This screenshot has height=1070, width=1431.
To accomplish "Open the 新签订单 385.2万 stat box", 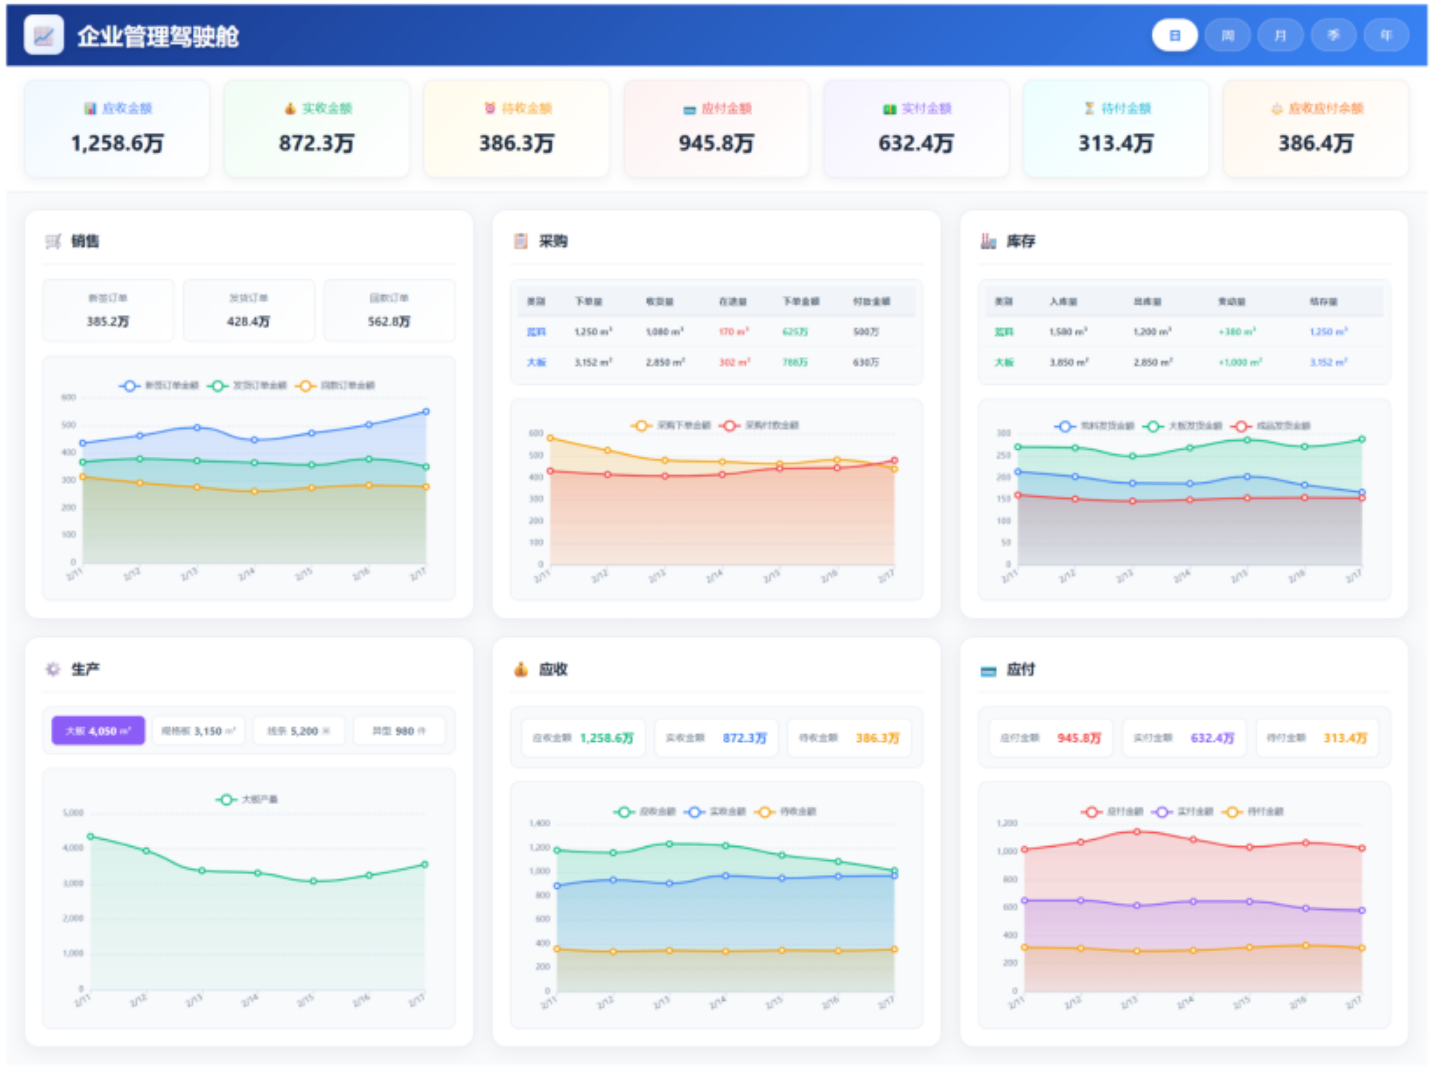I will [x=108, y=310].
